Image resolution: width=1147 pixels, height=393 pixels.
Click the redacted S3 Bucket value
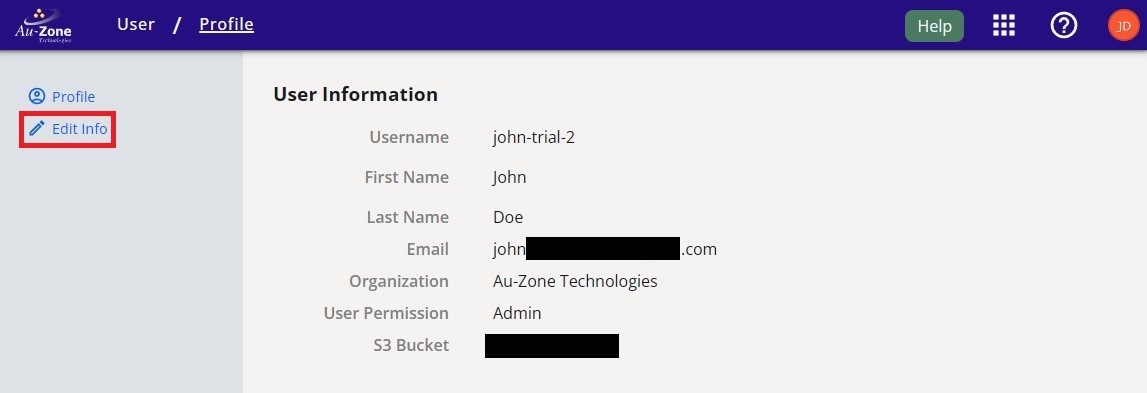[x=552, y=345]
